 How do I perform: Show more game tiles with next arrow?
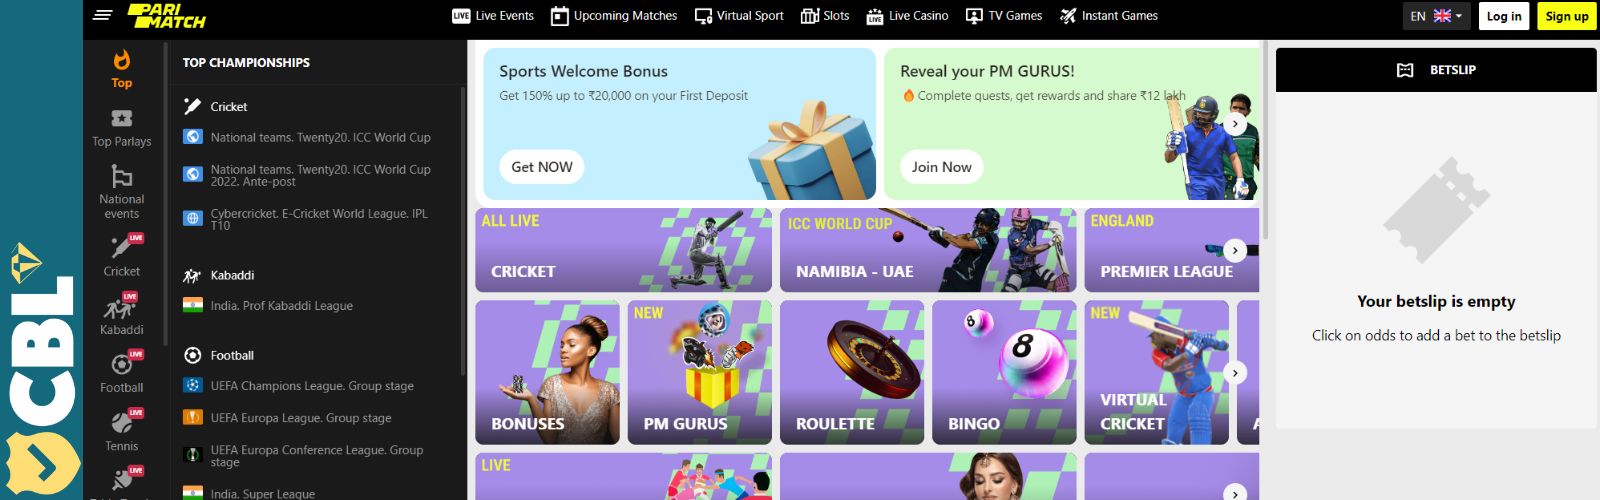(1236, 372)
